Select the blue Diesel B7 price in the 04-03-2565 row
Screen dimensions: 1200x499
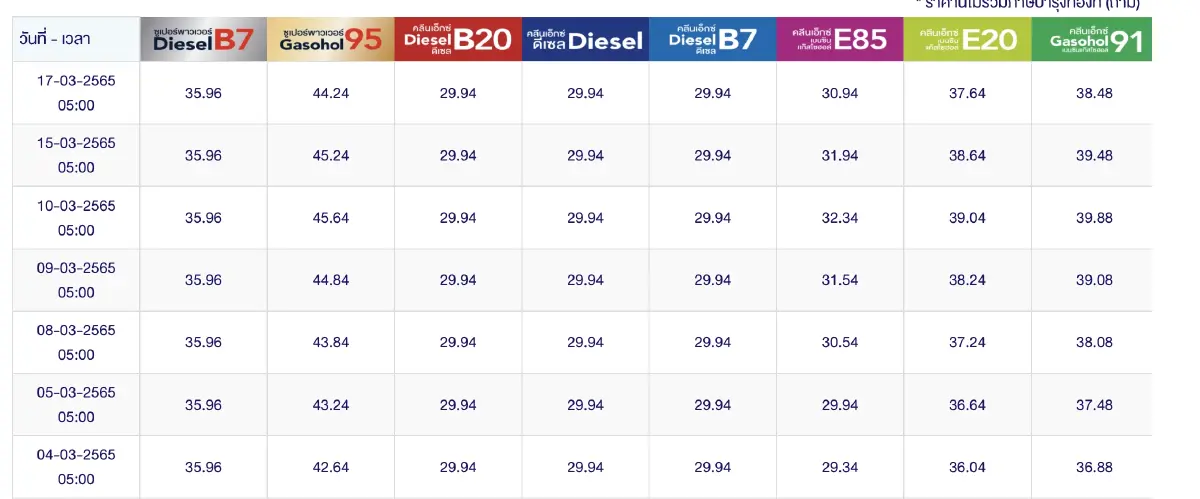click(713, 467)
